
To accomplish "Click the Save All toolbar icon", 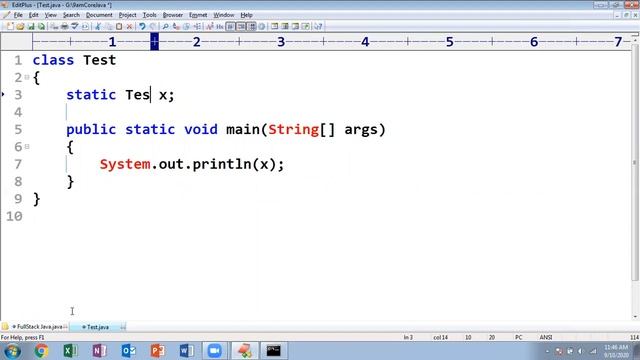I will tap(42, 27).
